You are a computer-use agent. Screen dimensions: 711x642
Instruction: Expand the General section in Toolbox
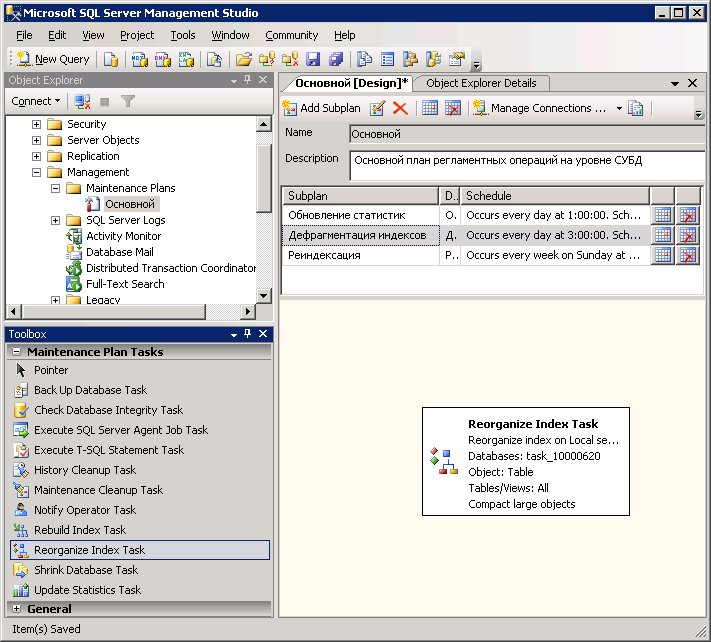click(17, 609)
